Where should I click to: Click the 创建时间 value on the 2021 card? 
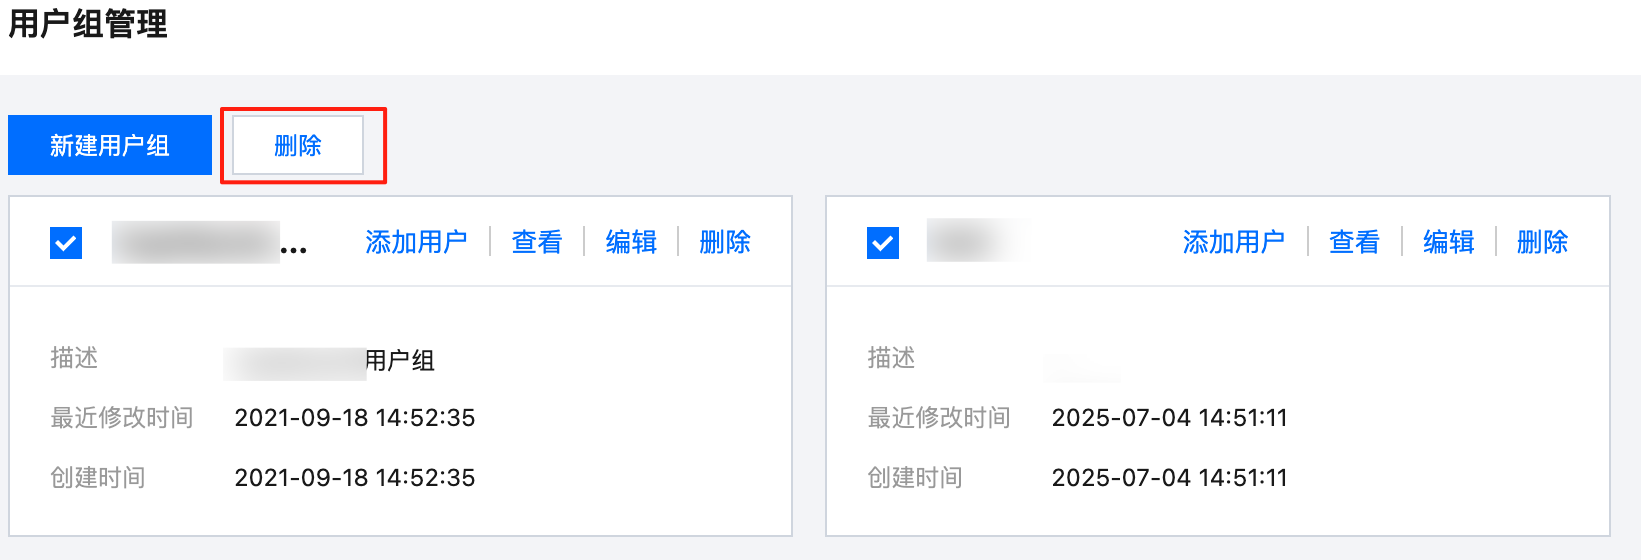coord(355,478)
